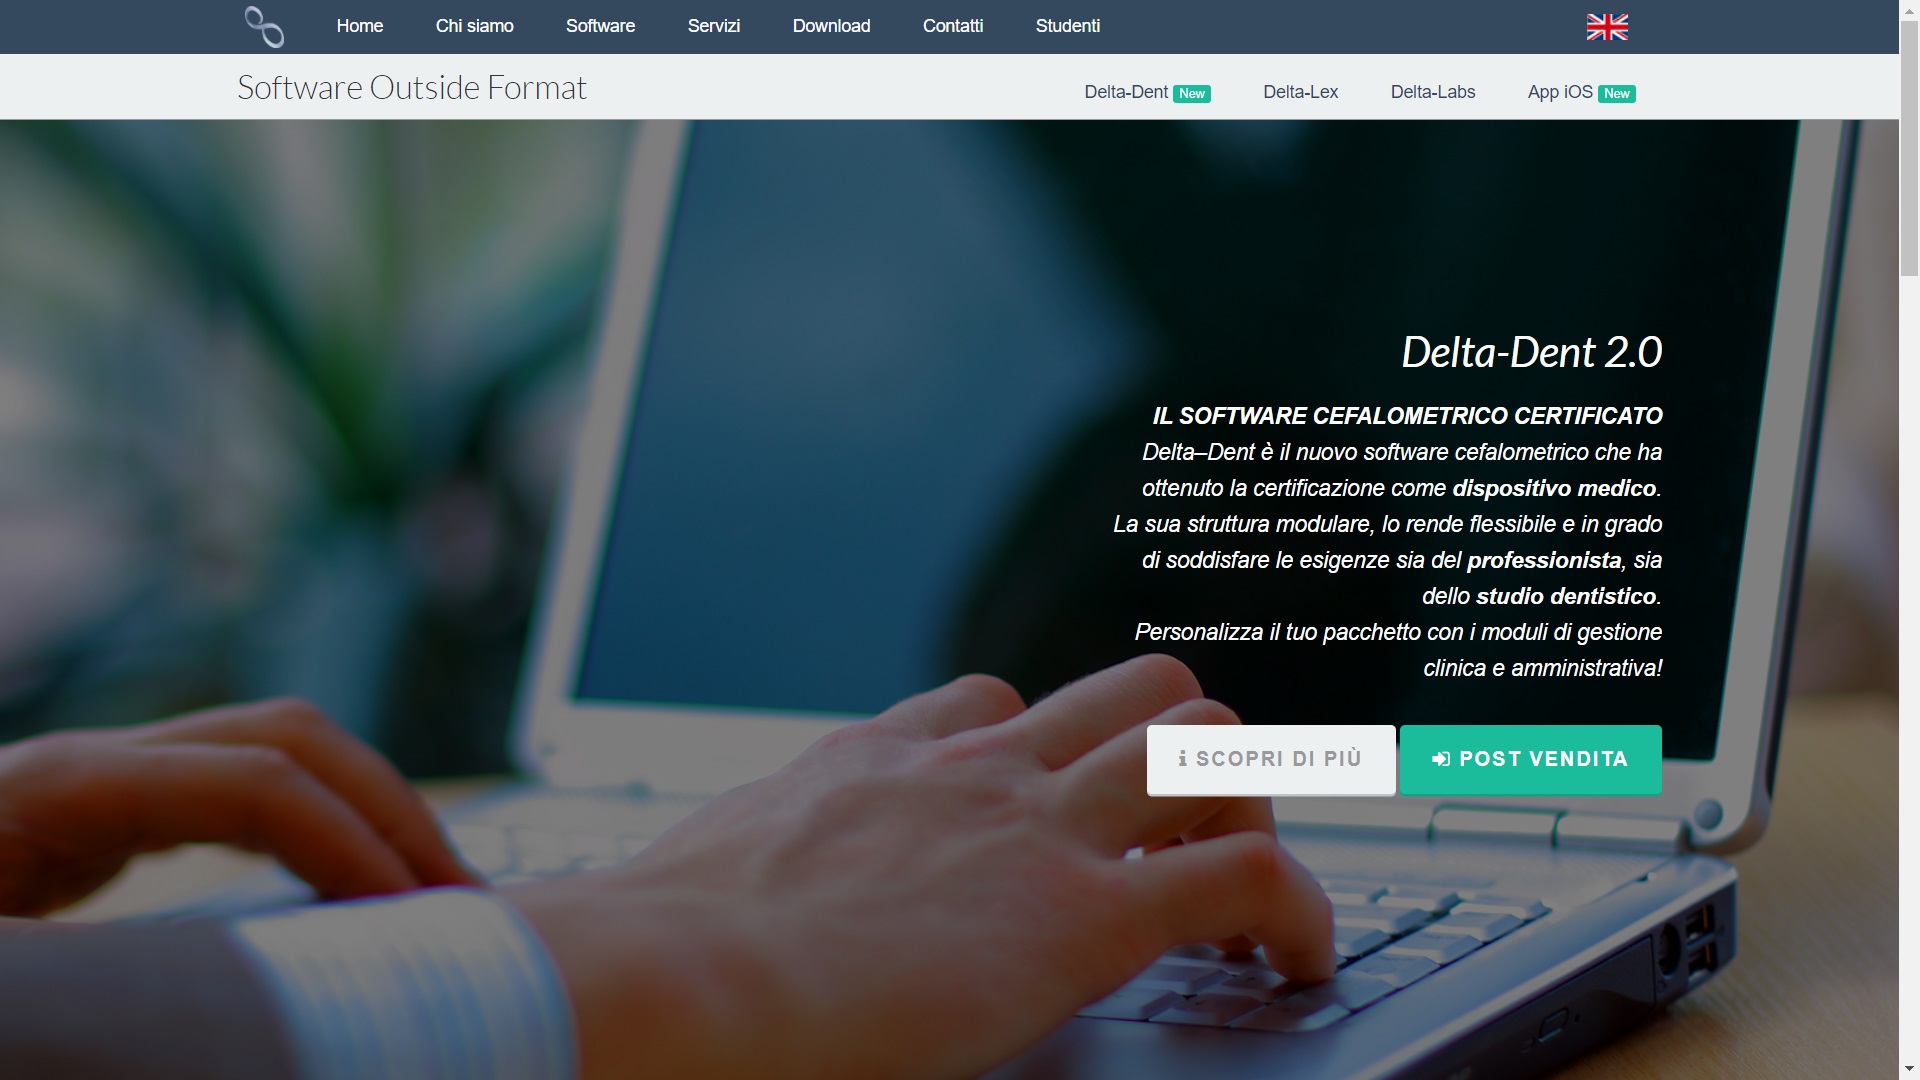This screenshot has width=1920, height=1080.
Task: Click the Delta-Labs navigation icon
Action: coord(1433,91)
